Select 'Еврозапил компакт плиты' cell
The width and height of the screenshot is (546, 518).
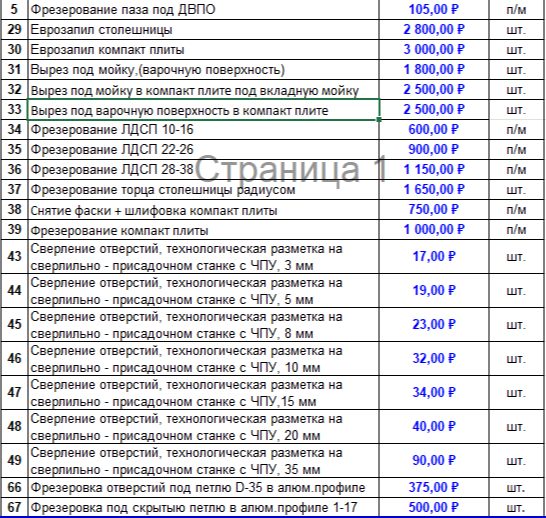tap(203, 50)
